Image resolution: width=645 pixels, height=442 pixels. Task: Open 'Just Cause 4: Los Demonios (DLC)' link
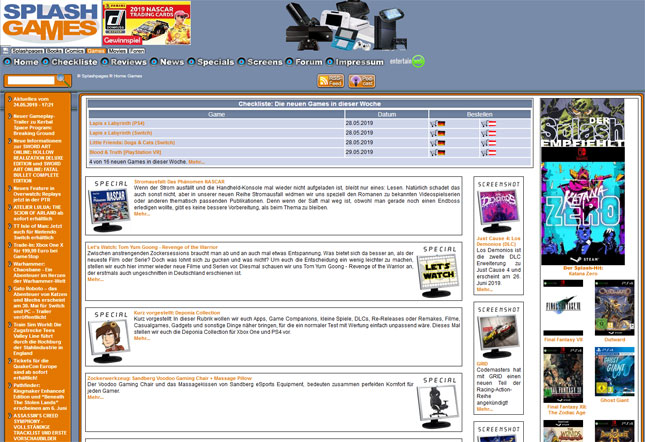[x=498, y=241]
